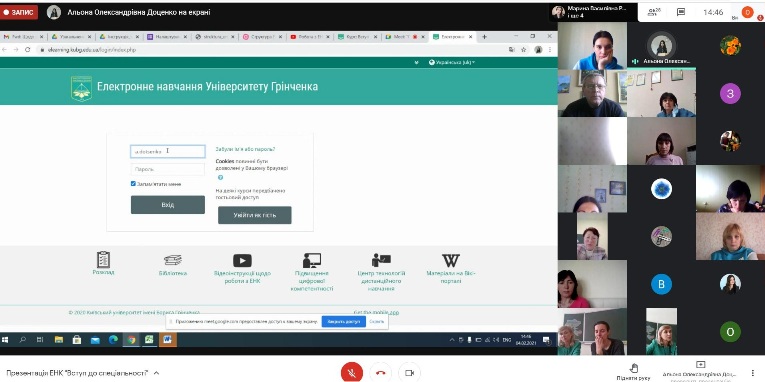Click the forgot username or password link
The width and height of the screenshot is (765, 382).
[245, 149]
